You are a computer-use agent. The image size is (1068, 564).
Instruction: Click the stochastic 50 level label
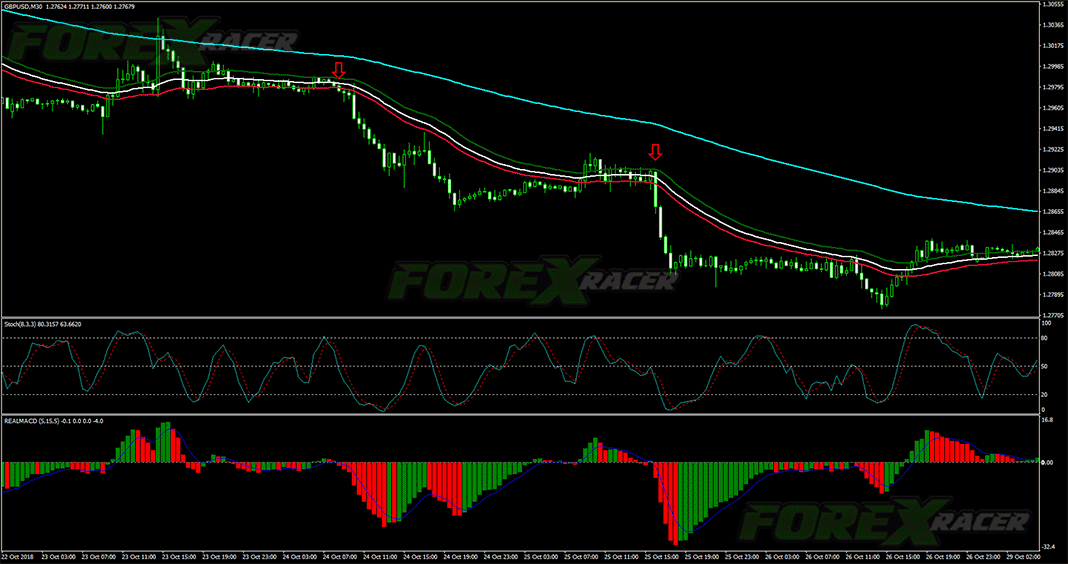coord(1046,366)
